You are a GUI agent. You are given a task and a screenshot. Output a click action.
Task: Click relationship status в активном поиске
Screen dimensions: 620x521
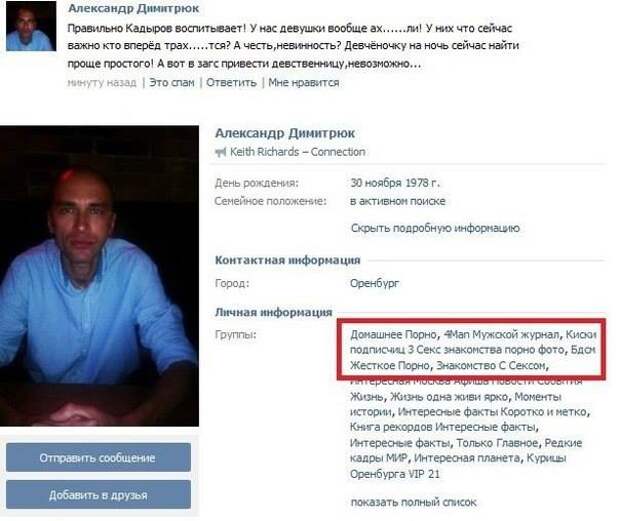398,201
